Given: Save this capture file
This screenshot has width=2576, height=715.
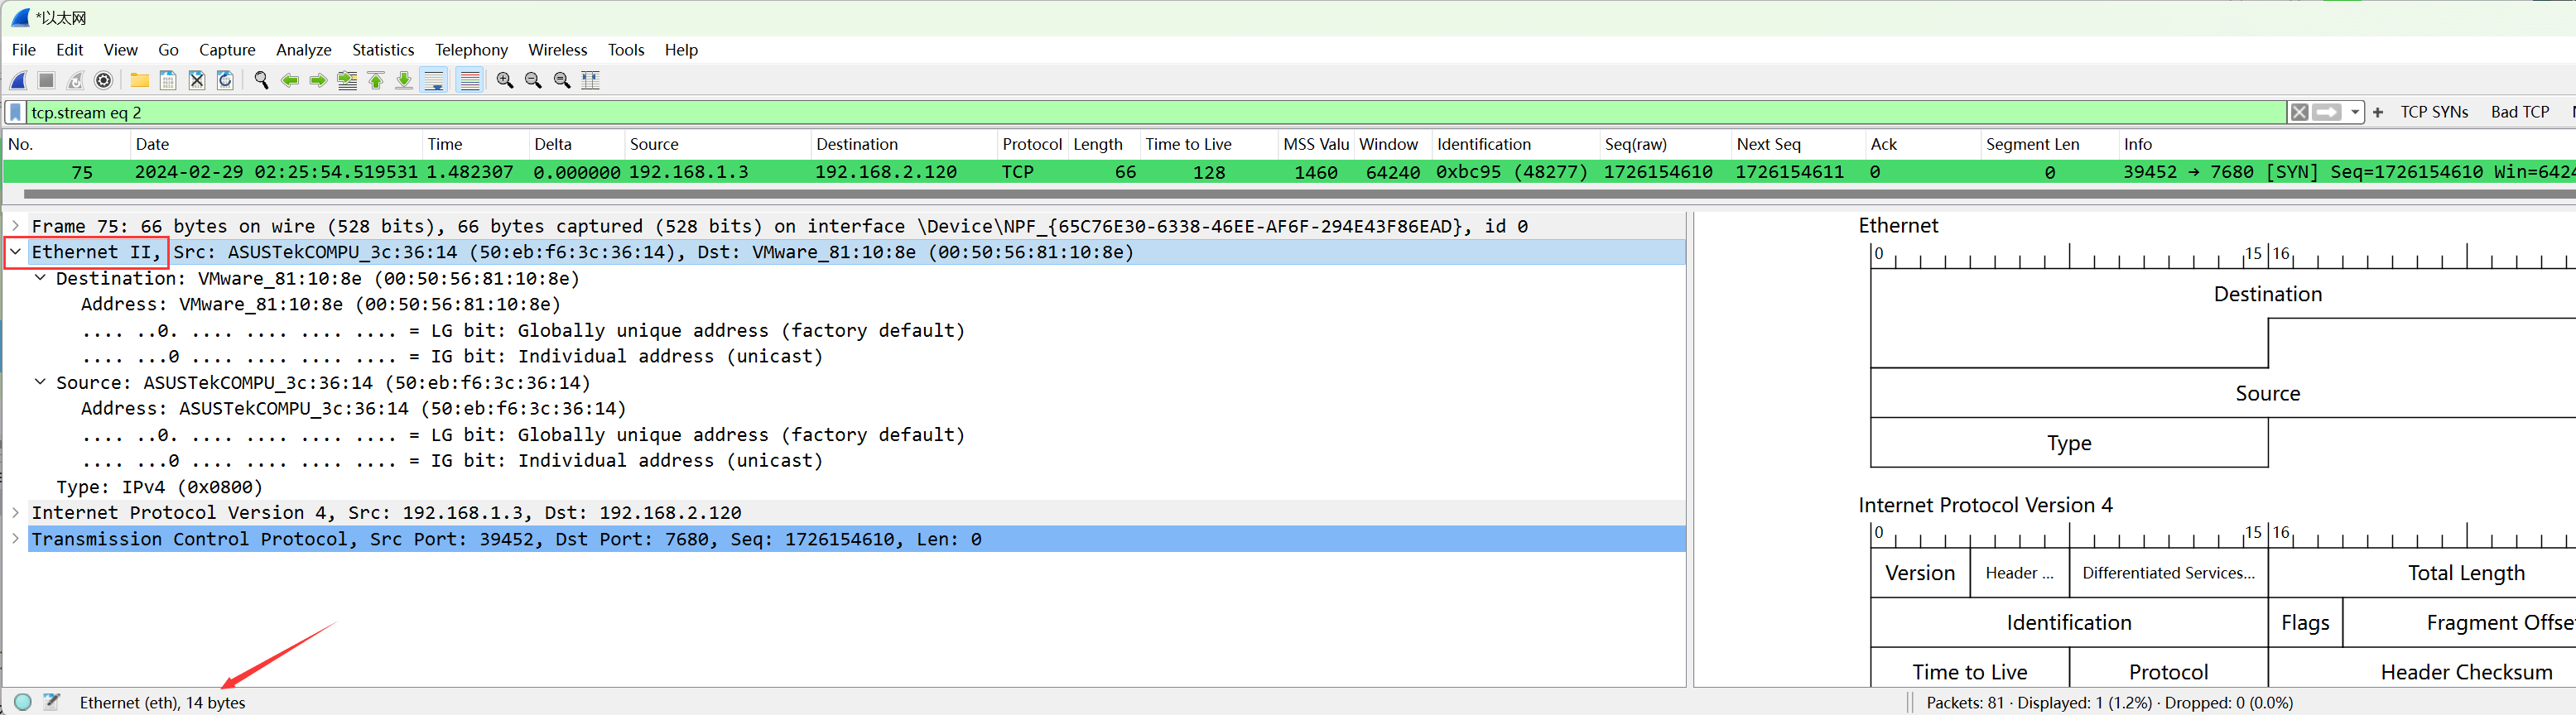Looking at the screenshot, I should tap(168, 80).
